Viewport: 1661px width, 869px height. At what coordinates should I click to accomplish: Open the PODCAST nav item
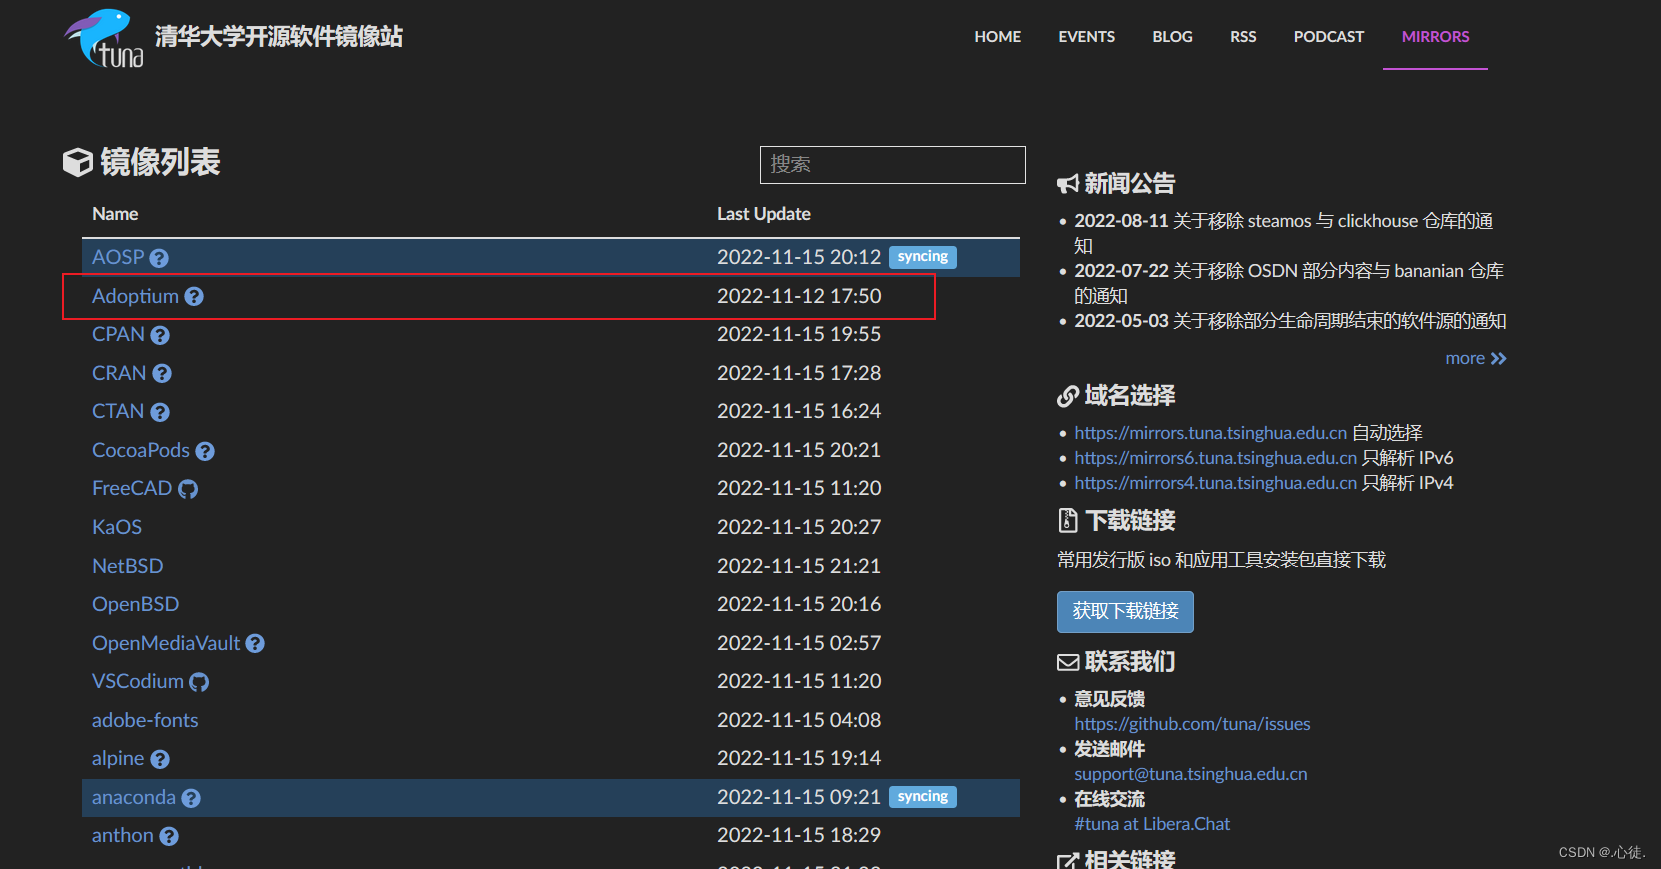click(1329, 37)
